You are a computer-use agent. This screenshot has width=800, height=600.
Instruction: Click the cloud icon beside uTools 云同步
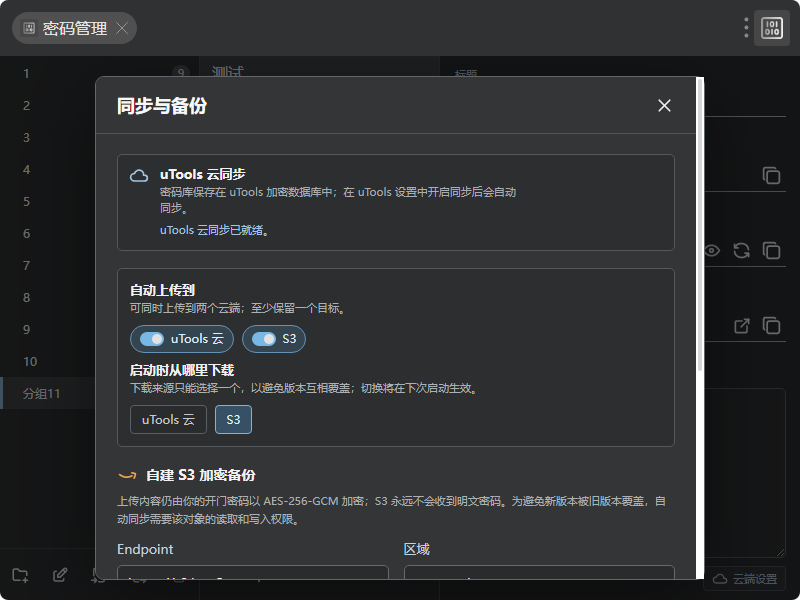139,176
